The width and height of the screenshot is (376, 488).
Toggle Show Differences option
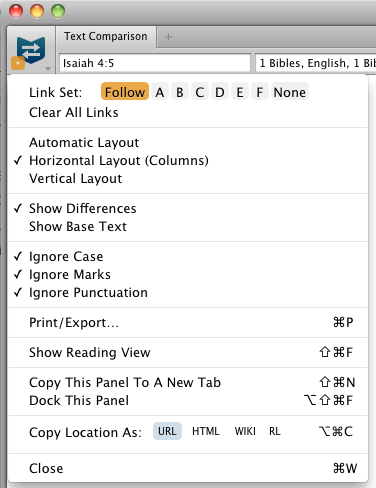coord(83,208)
